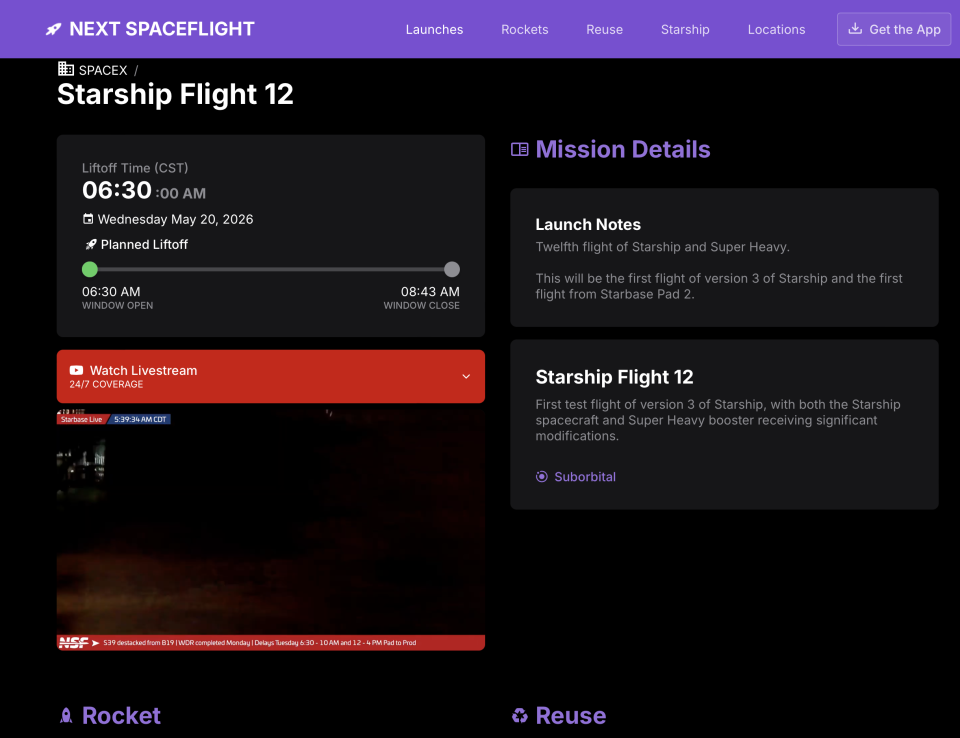The image size is (960, 738).
Task: Click the 24/7 COVERAGE label
Action: (x=106, y=385)
